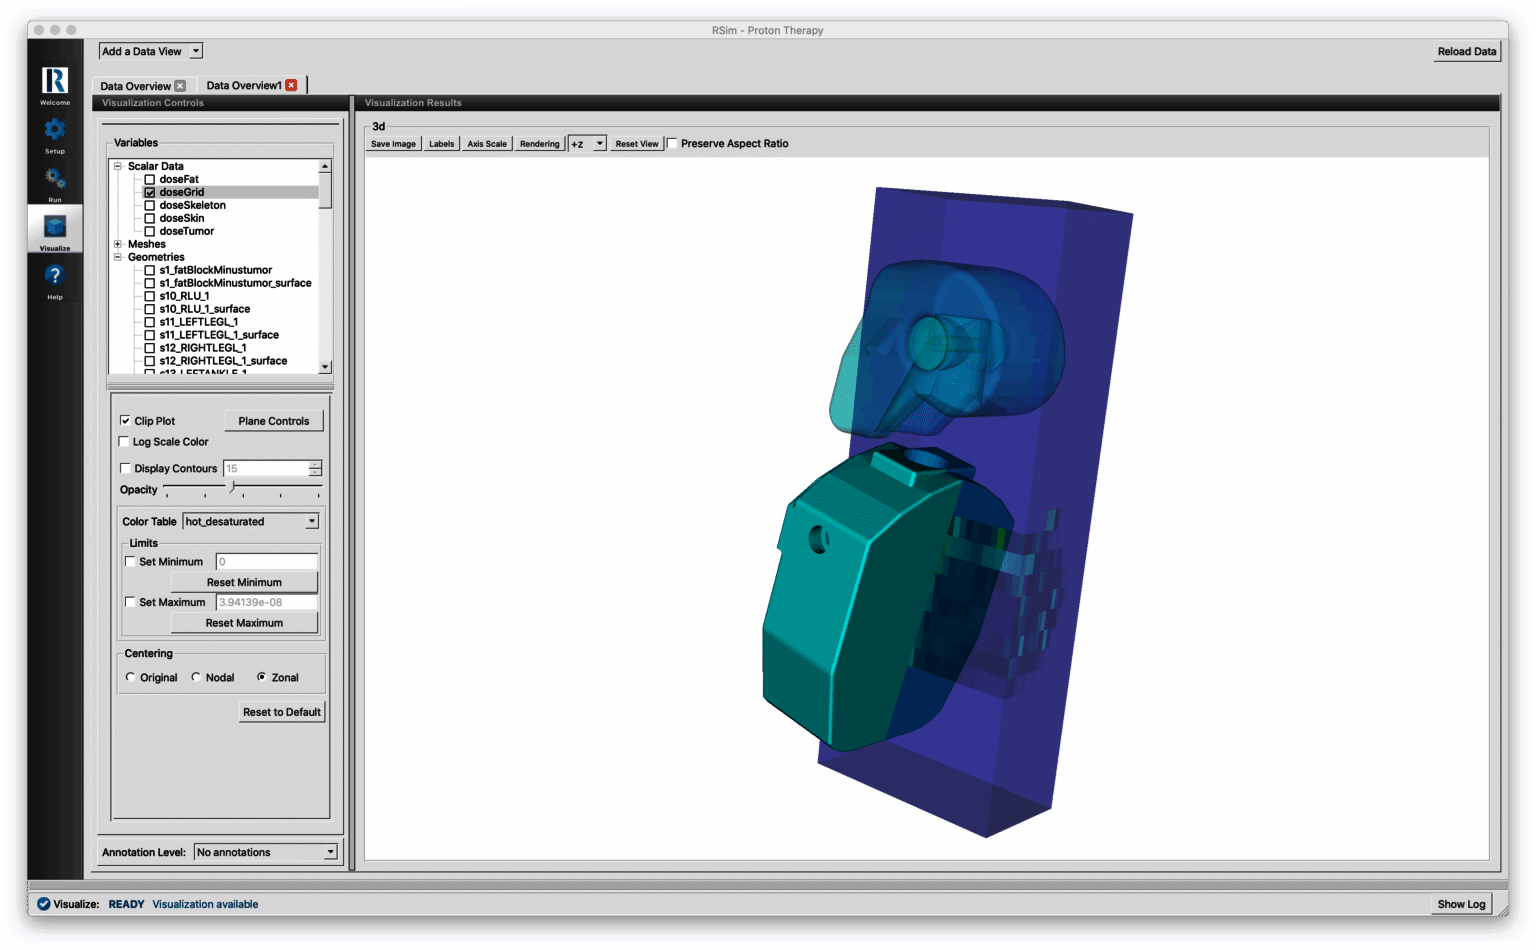Click the Display Contours up stepper arrow

click(x=314, y=464)
